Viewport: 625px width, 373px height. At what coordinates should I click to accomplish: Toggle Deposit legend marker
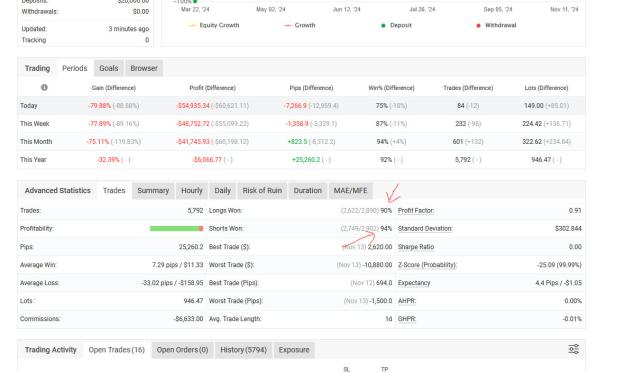point(396,25)
